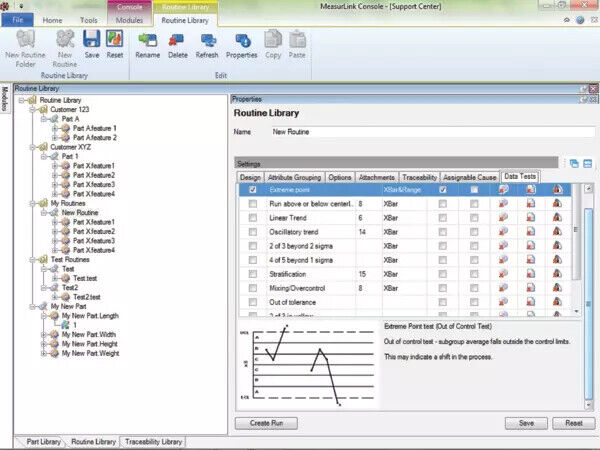Click the Refresh ribbon icon
The height and width of the screenshot is (450, 600).
[x=207, y=40]
